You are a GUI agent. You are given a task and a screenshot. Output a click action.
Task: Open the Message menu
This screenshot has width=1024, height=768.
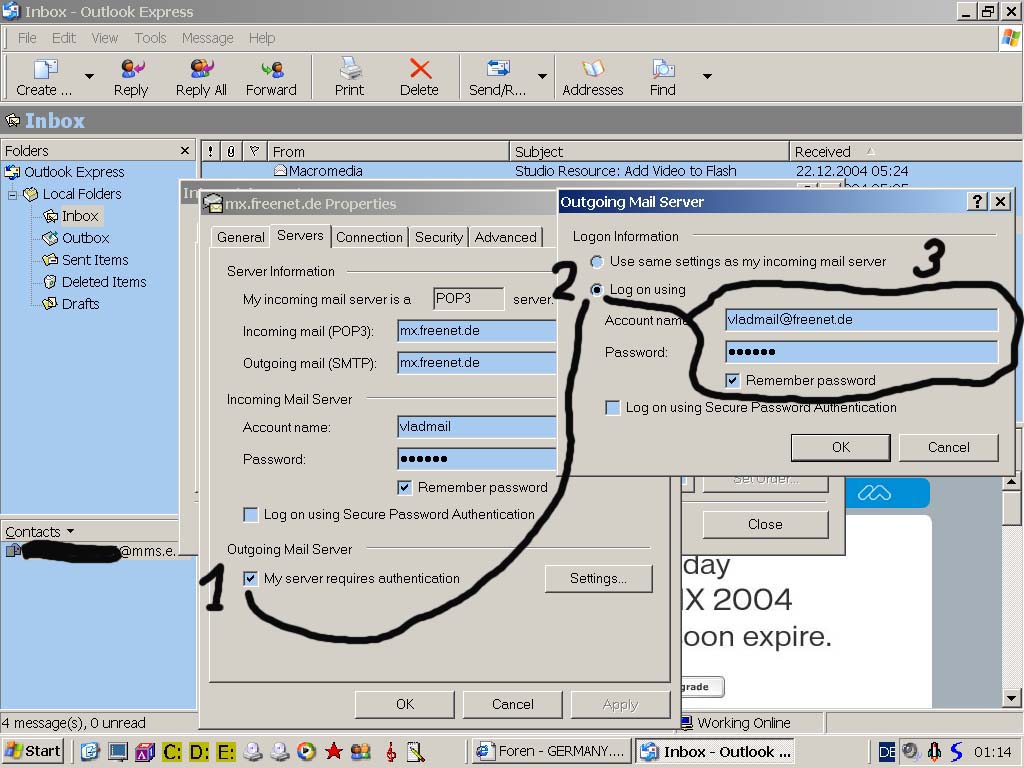click(208, 38)
